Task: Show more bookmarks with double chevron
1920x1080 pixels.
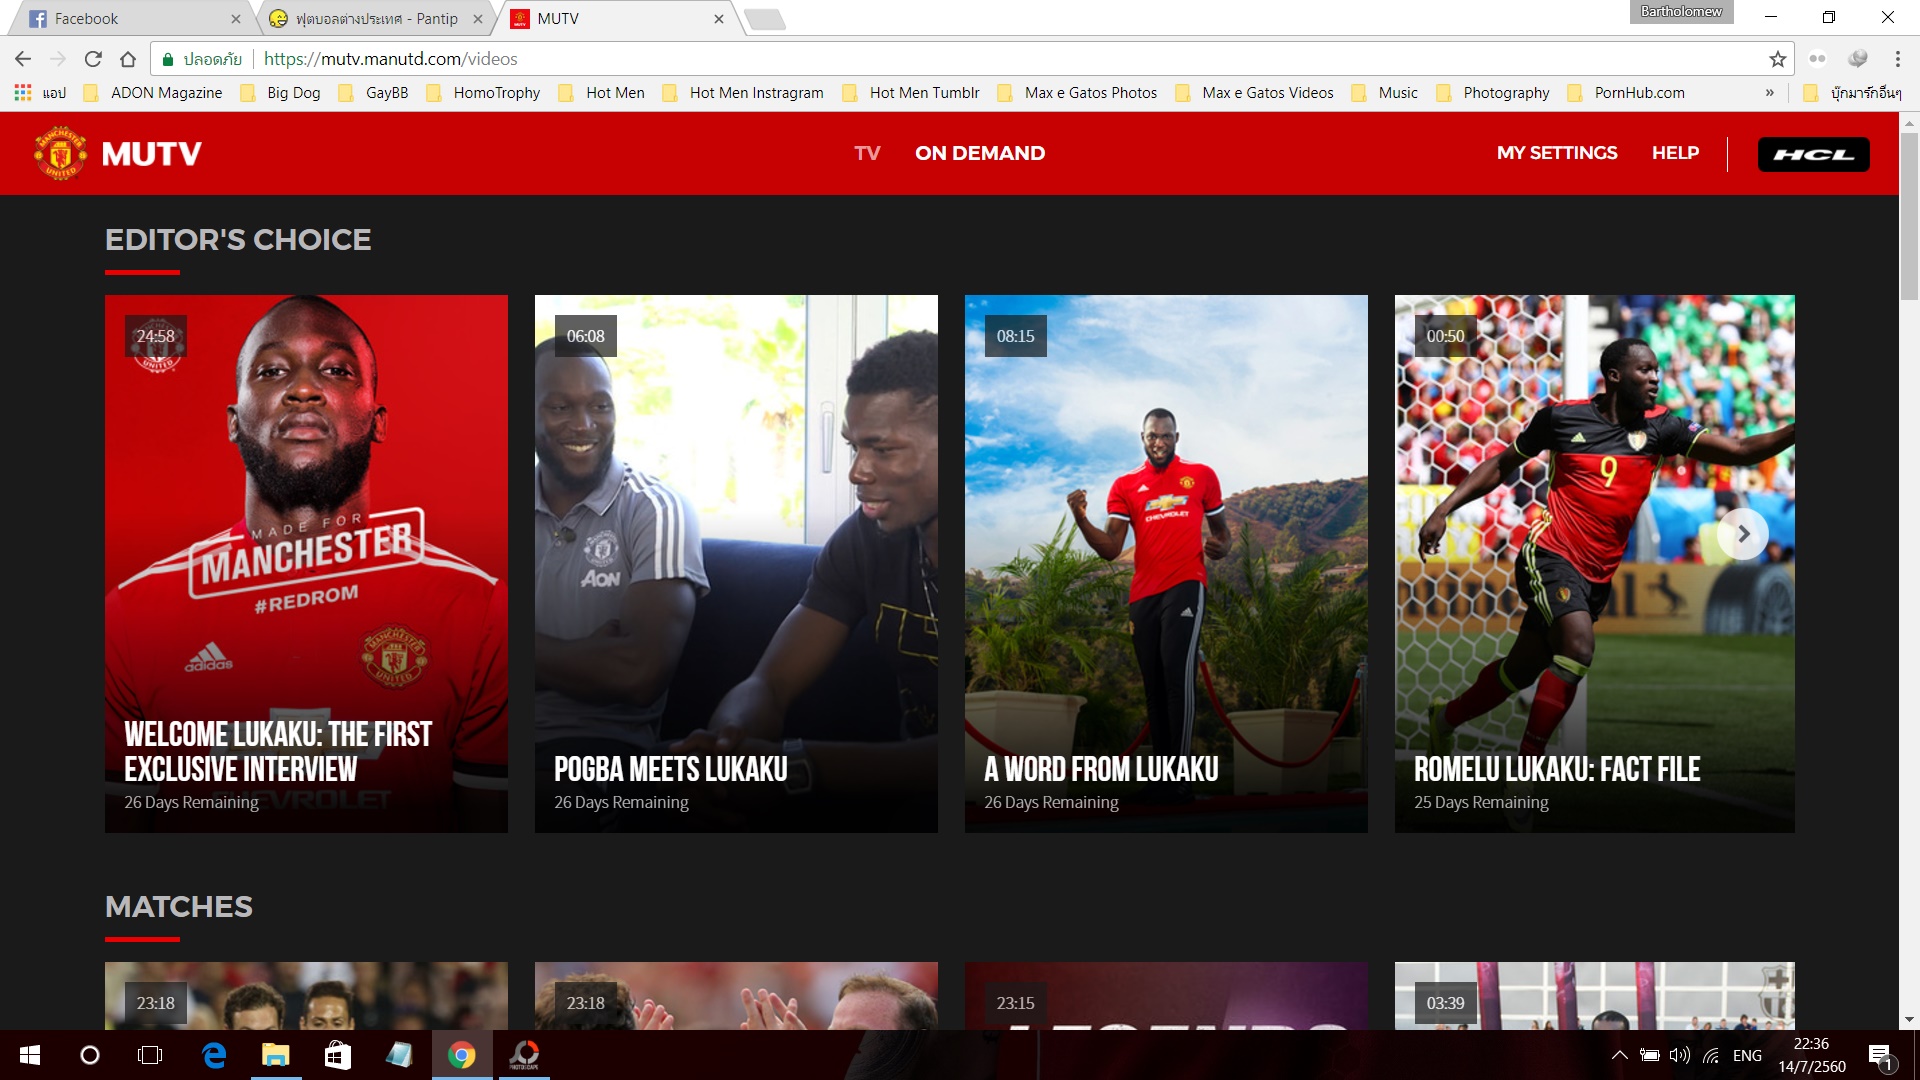Action: tap(1769, 92)
